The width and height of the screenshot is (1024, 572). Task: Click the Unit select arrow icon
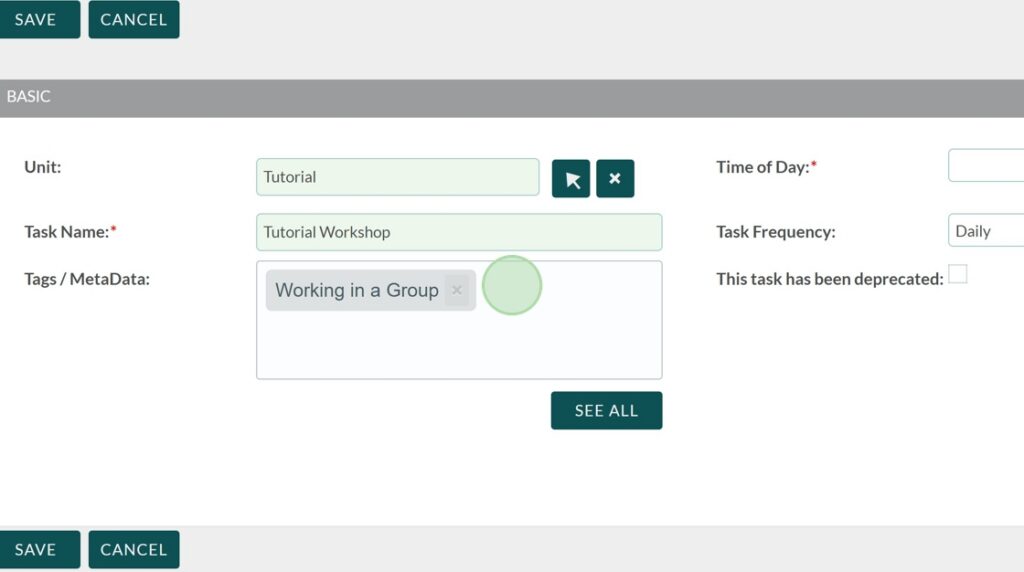tap(571, 179)
